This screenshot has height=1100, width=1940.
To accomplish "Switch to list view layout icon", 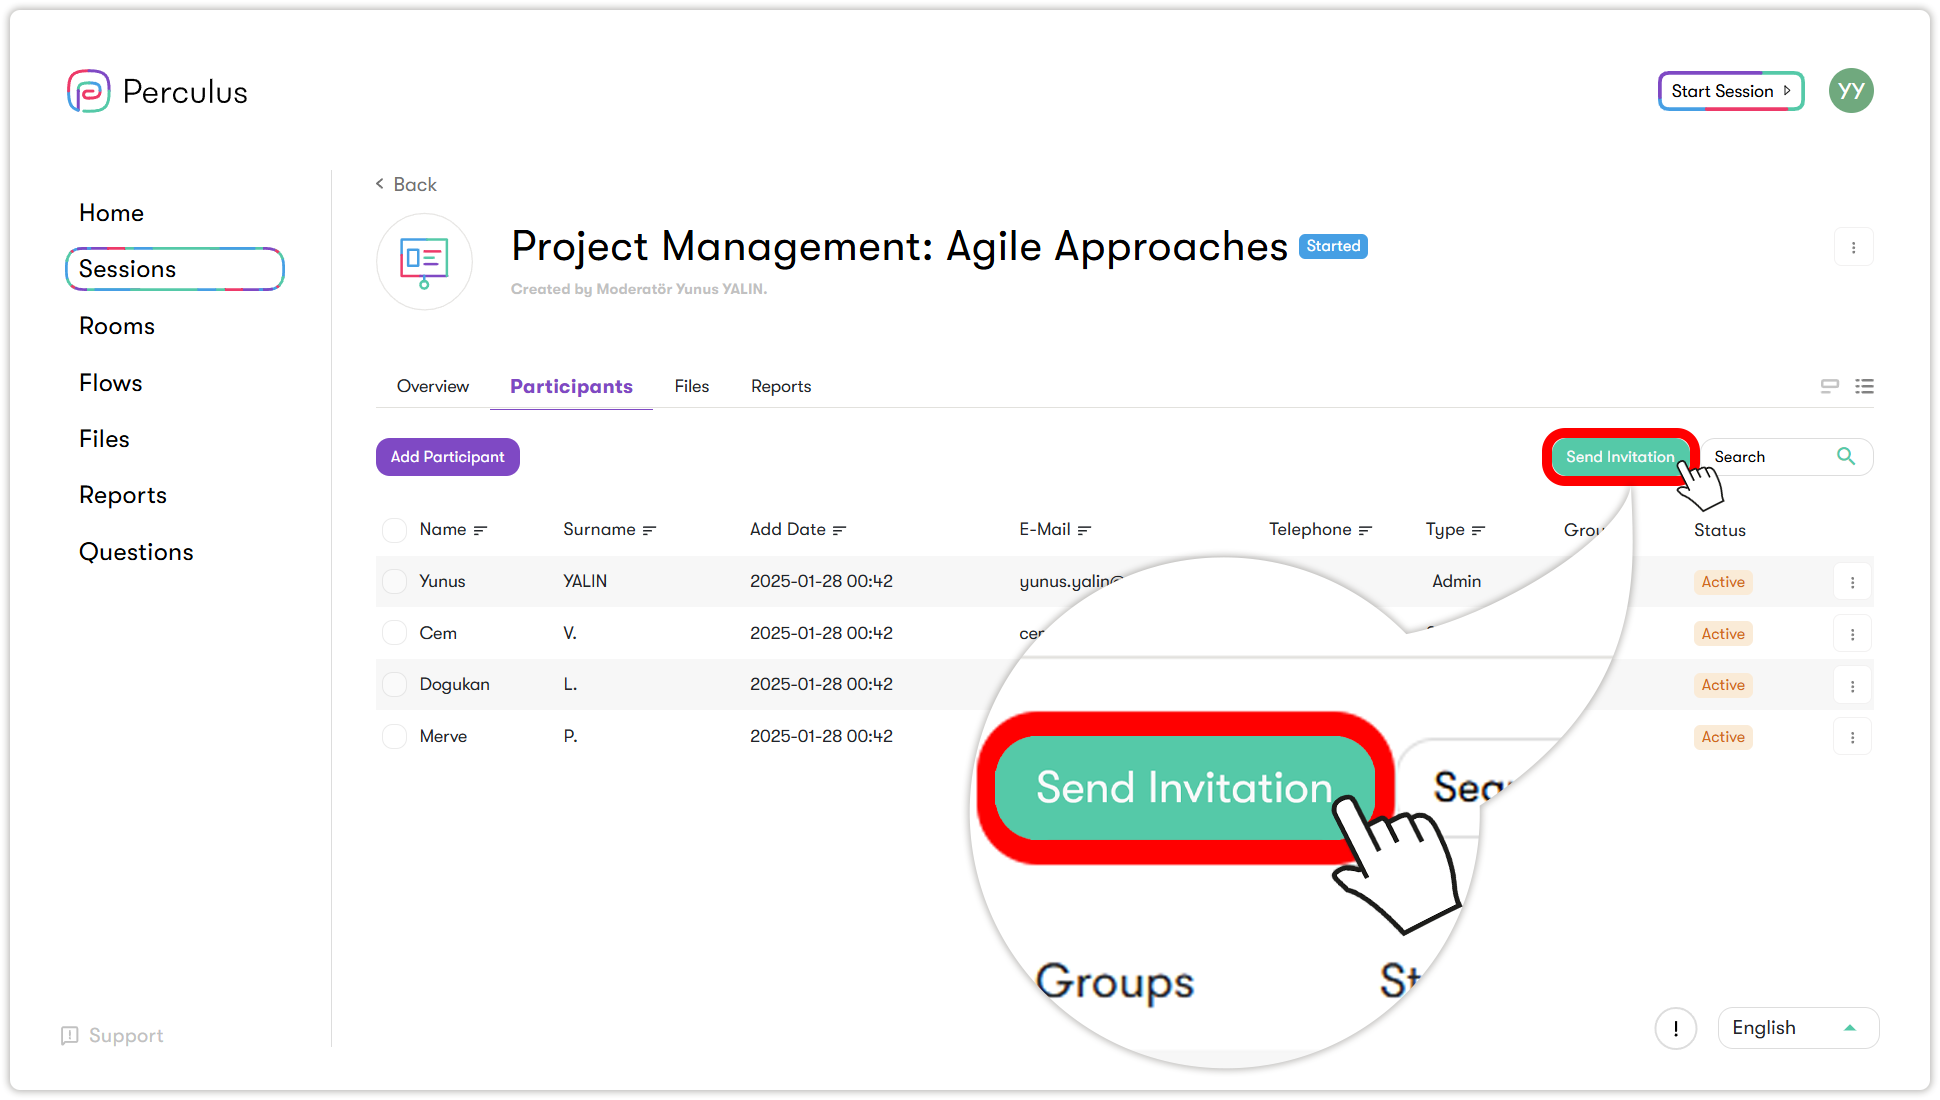I will coord(1864,386).
